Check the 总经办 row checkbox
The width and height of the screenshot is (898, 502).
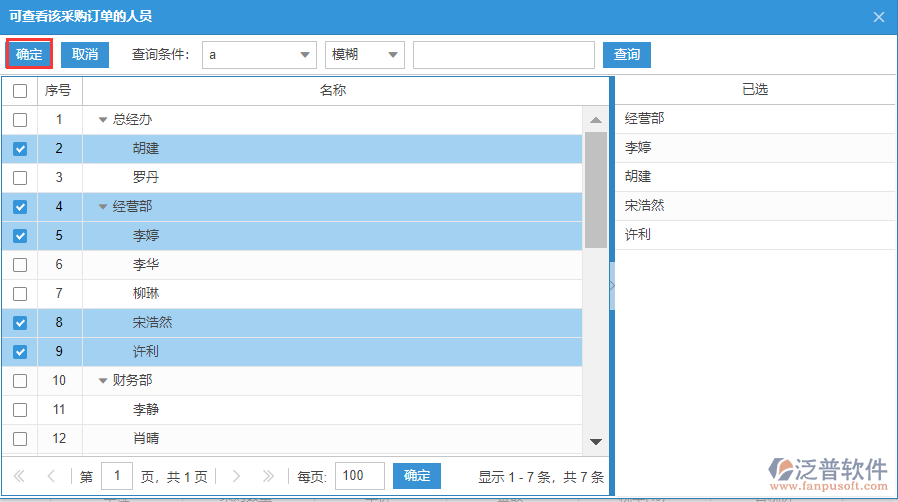click(x=20, y=120)
